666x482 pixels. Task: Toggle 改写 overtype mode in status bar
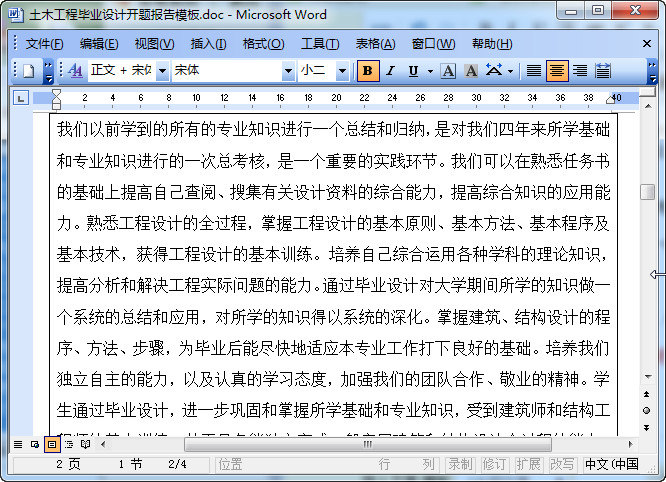coord(562,464)
